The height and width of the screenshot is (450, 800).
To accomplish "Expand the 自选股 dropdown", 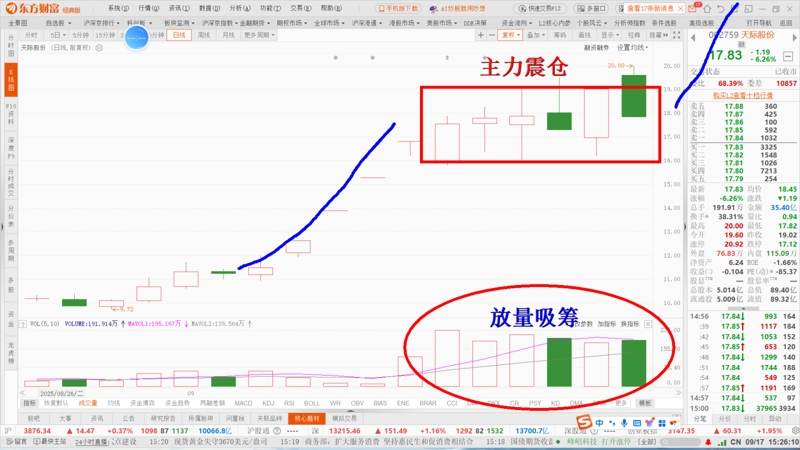I will (58, 23).
